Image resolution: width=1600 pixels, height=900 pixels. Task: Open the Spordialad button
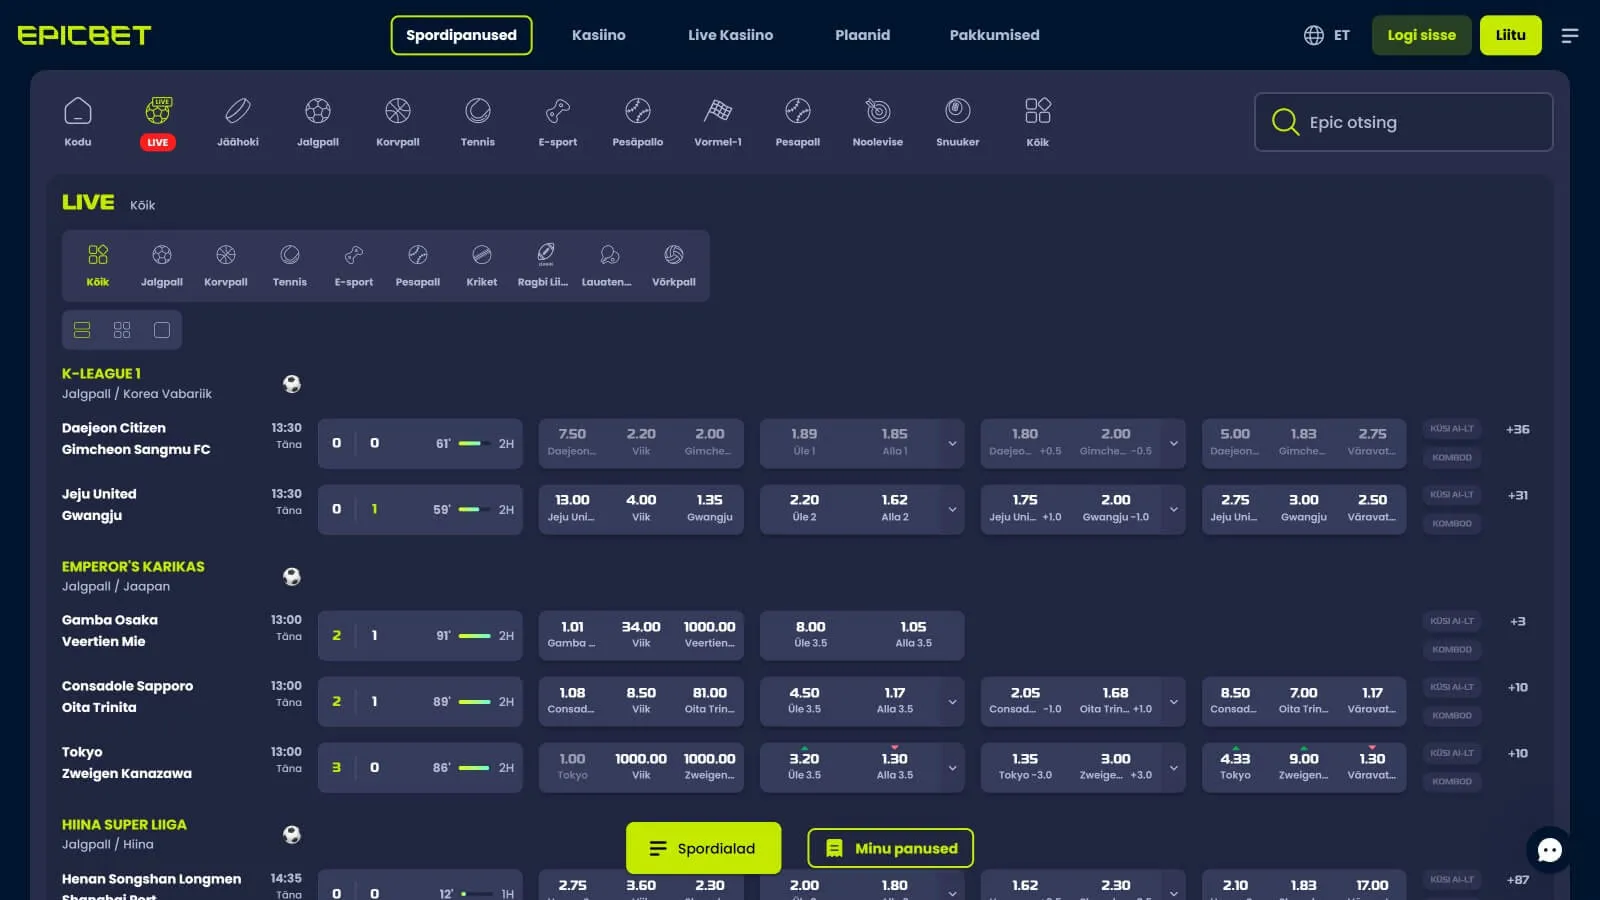[x=703, y=848]
